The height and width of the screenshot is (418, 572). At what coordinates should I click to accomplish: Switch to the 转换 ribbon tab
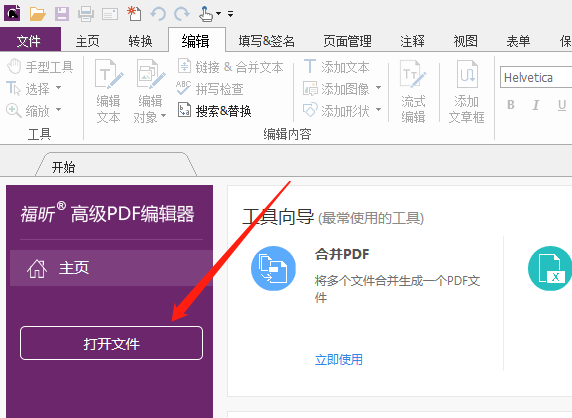pyautogui.click(x=140, y=41)
